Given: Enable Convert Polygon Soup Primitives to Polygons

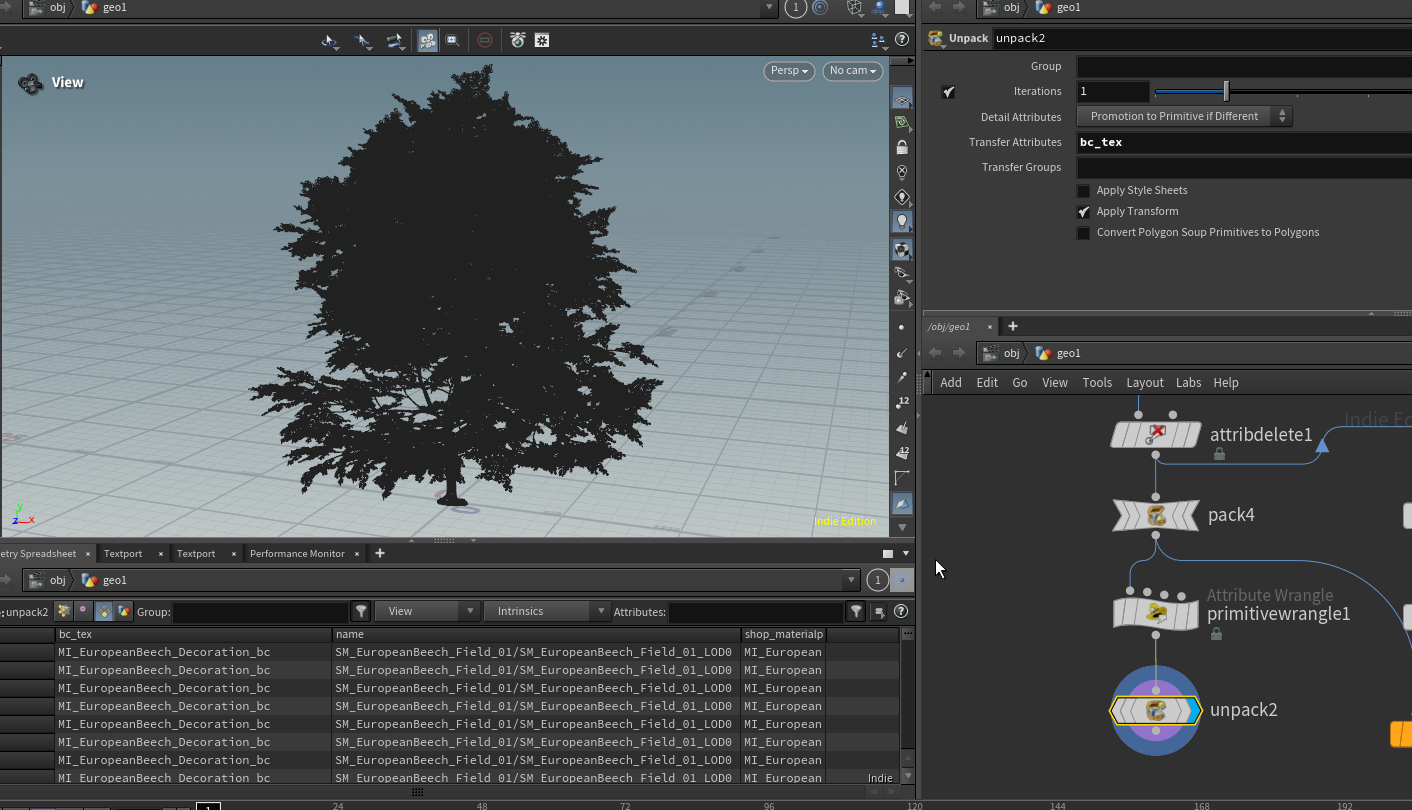Looking at the screenshot, I should click(x=1083, y=233).
